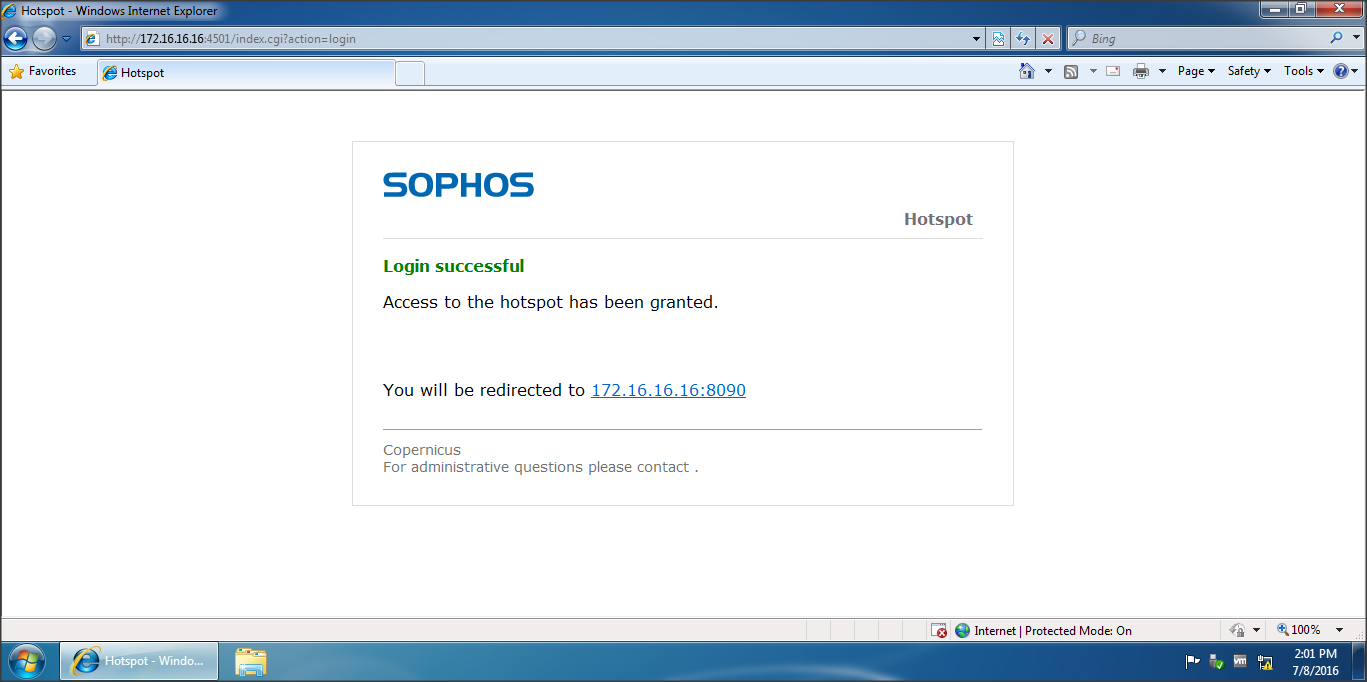Follow the 172.16.16.16:8090 redirect link

668,390
